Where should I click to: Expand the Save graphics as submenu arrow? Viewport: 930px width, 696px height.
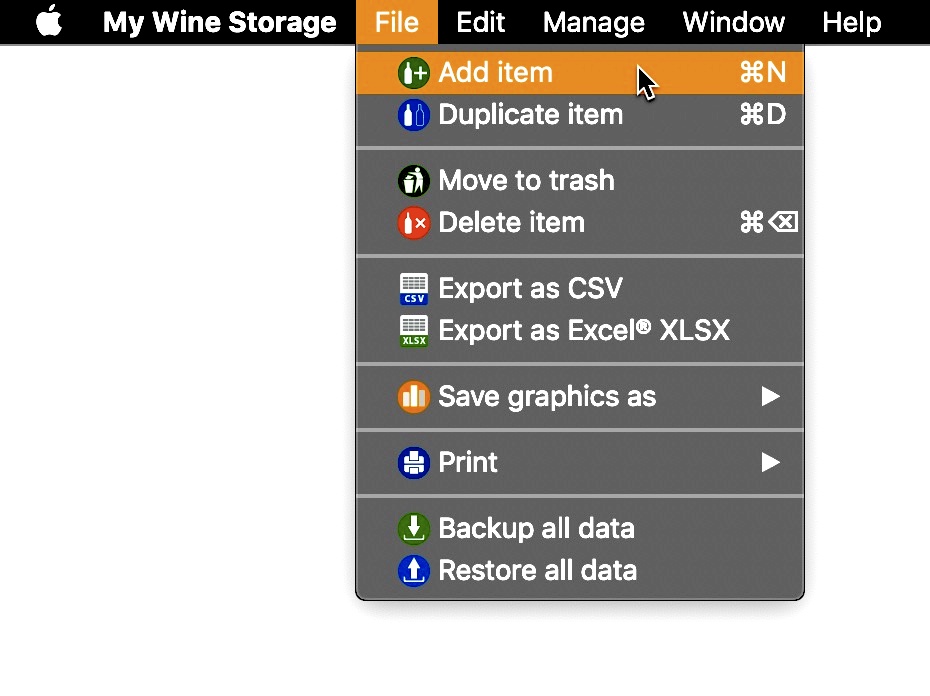pyautogui.click(x=770, y=396)
